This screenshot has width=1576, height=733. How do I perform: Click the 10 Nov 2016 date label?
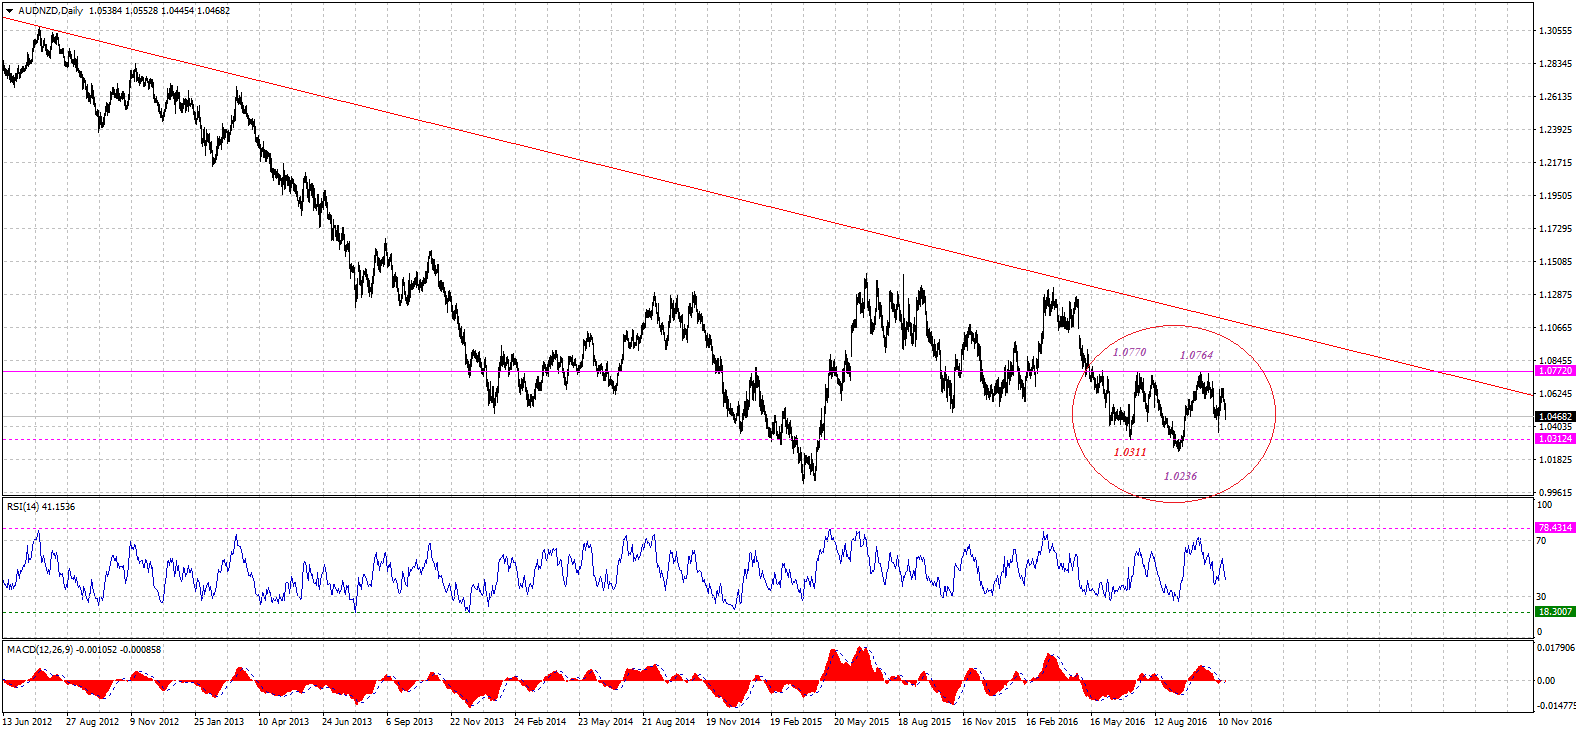pos(1245,722)
